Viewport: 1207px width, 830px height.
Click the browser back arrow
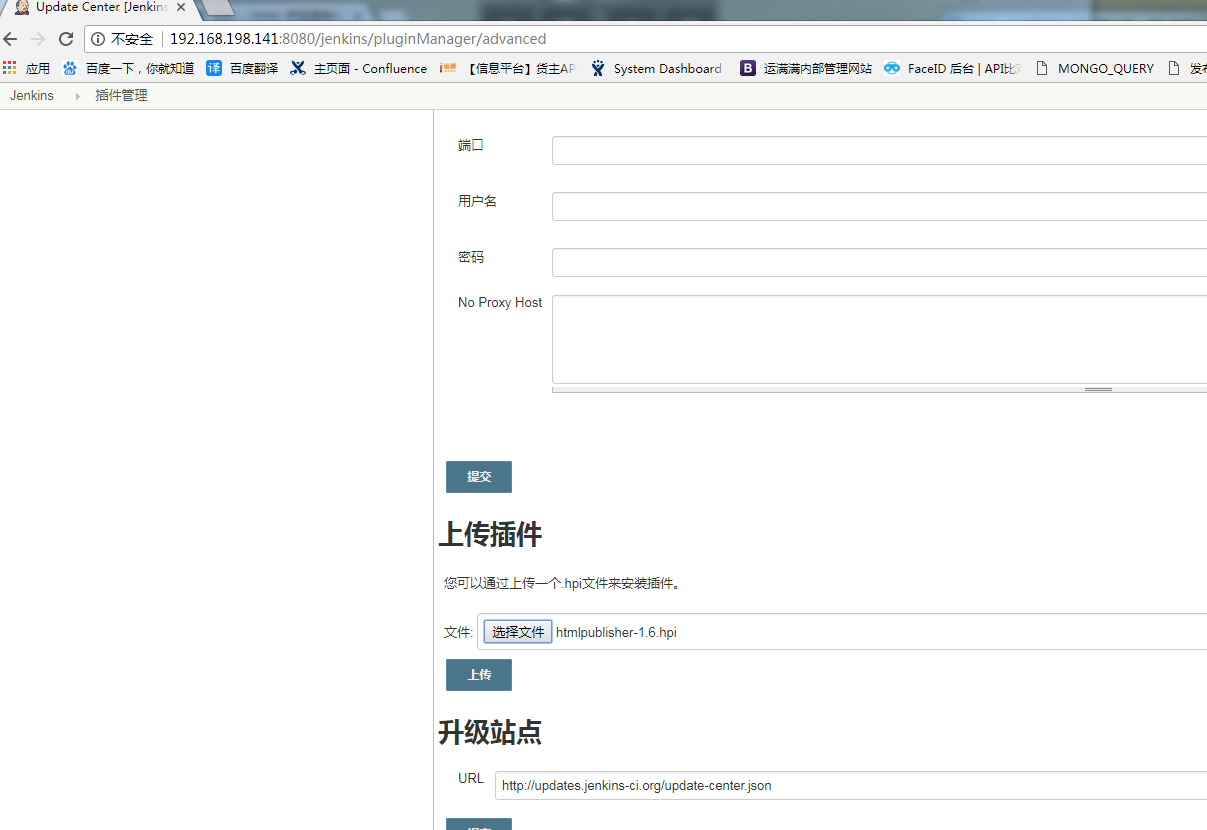click(11, 39)
